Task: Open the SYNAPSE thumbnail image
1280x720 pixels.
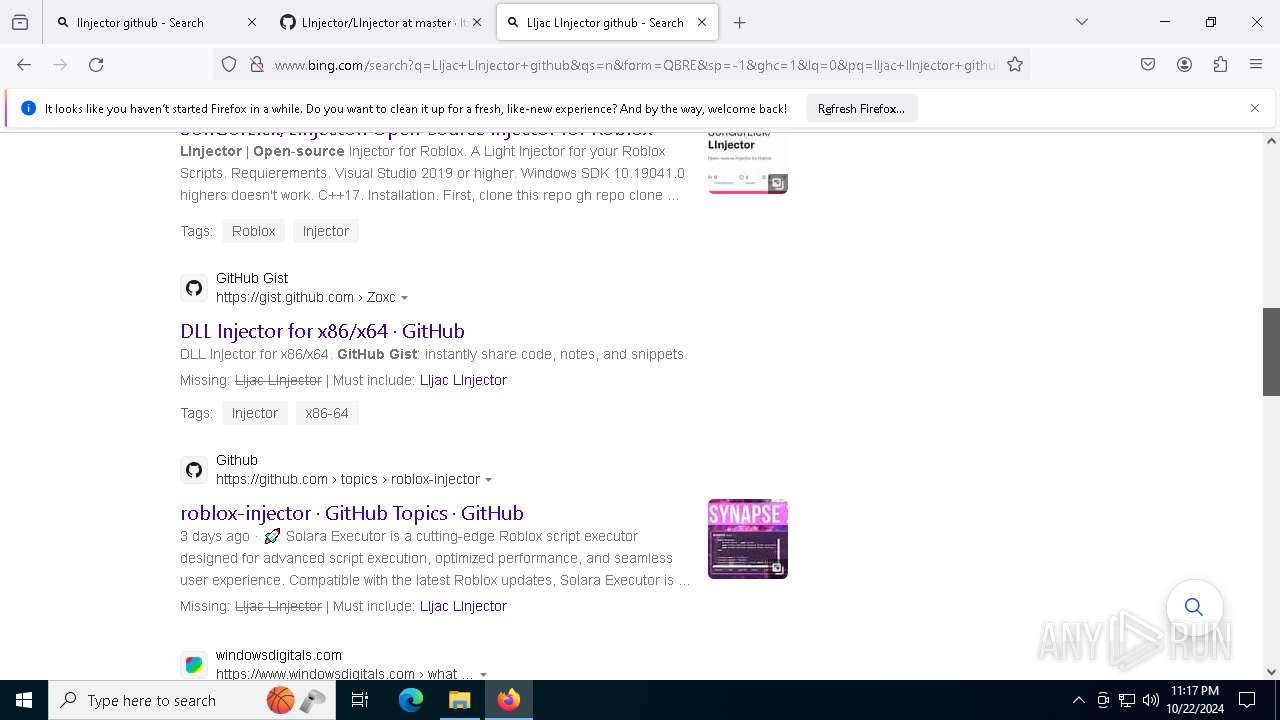Action: (x=747, y=539)
